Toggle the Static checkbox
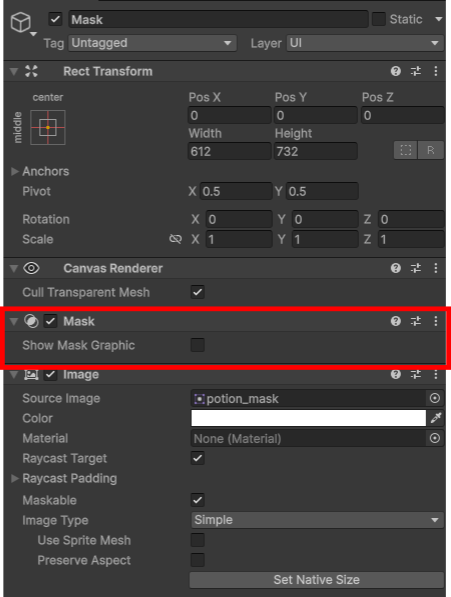 [x=379, y=19]
